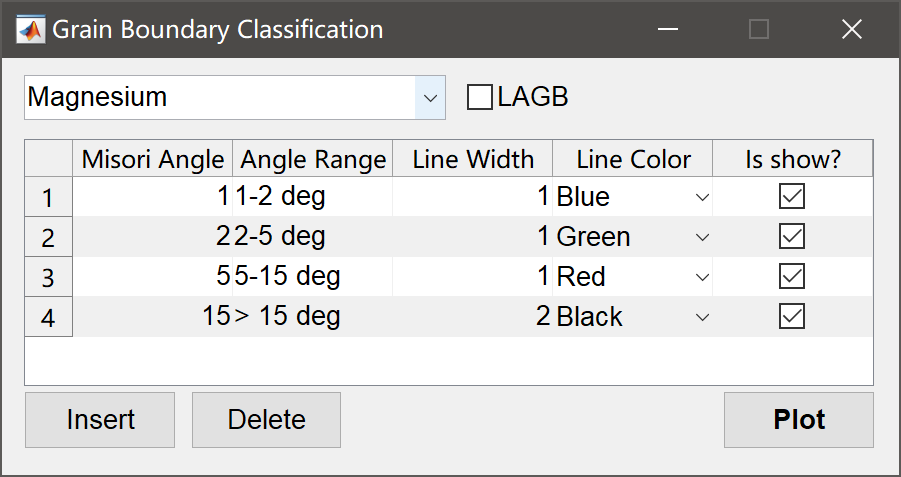Uncheck Is show for the Blue row
Image resolution: width=901 pixels, height=477 pixels.
coord(792,197)
